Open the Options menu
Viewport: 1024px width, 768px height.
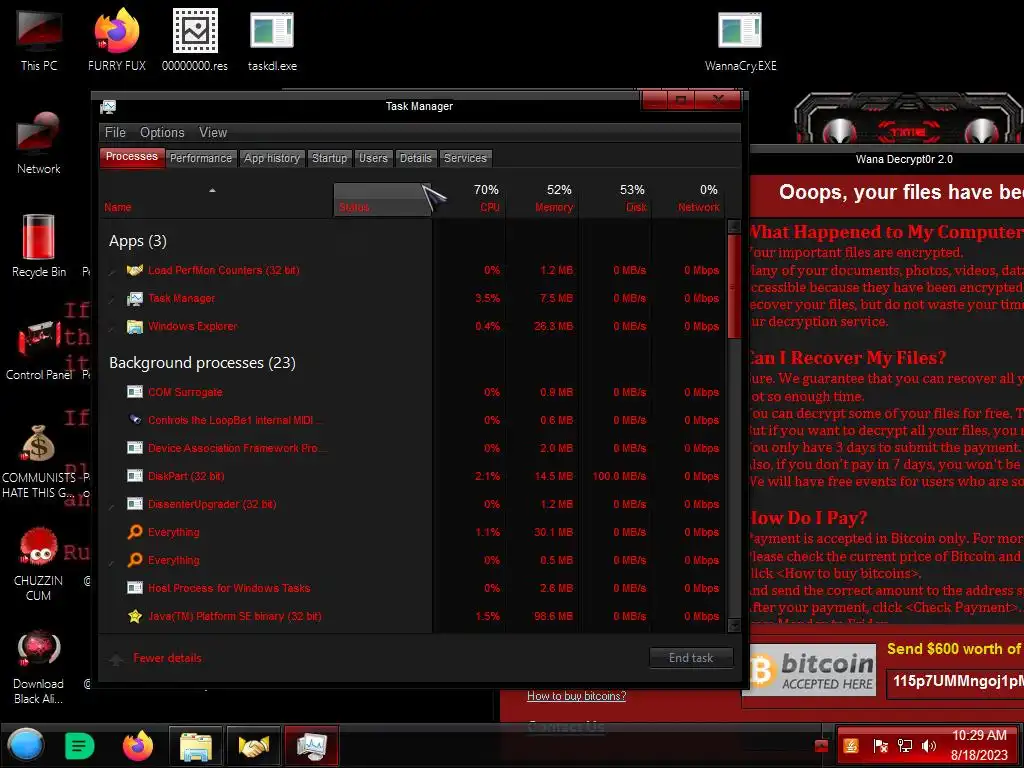click(162, 133)
